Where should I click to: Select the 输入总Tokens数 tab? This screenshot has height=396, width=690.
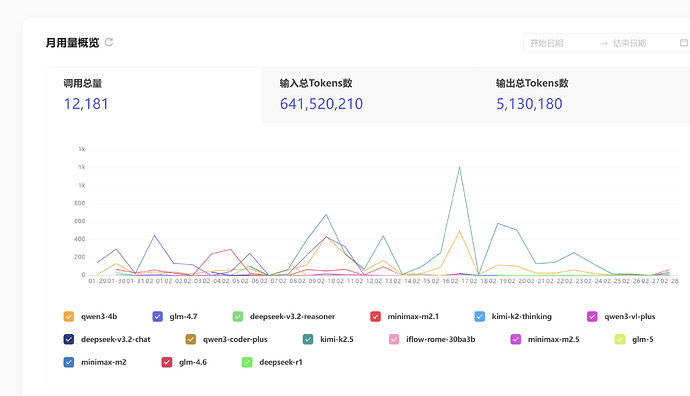coord(370,95)
